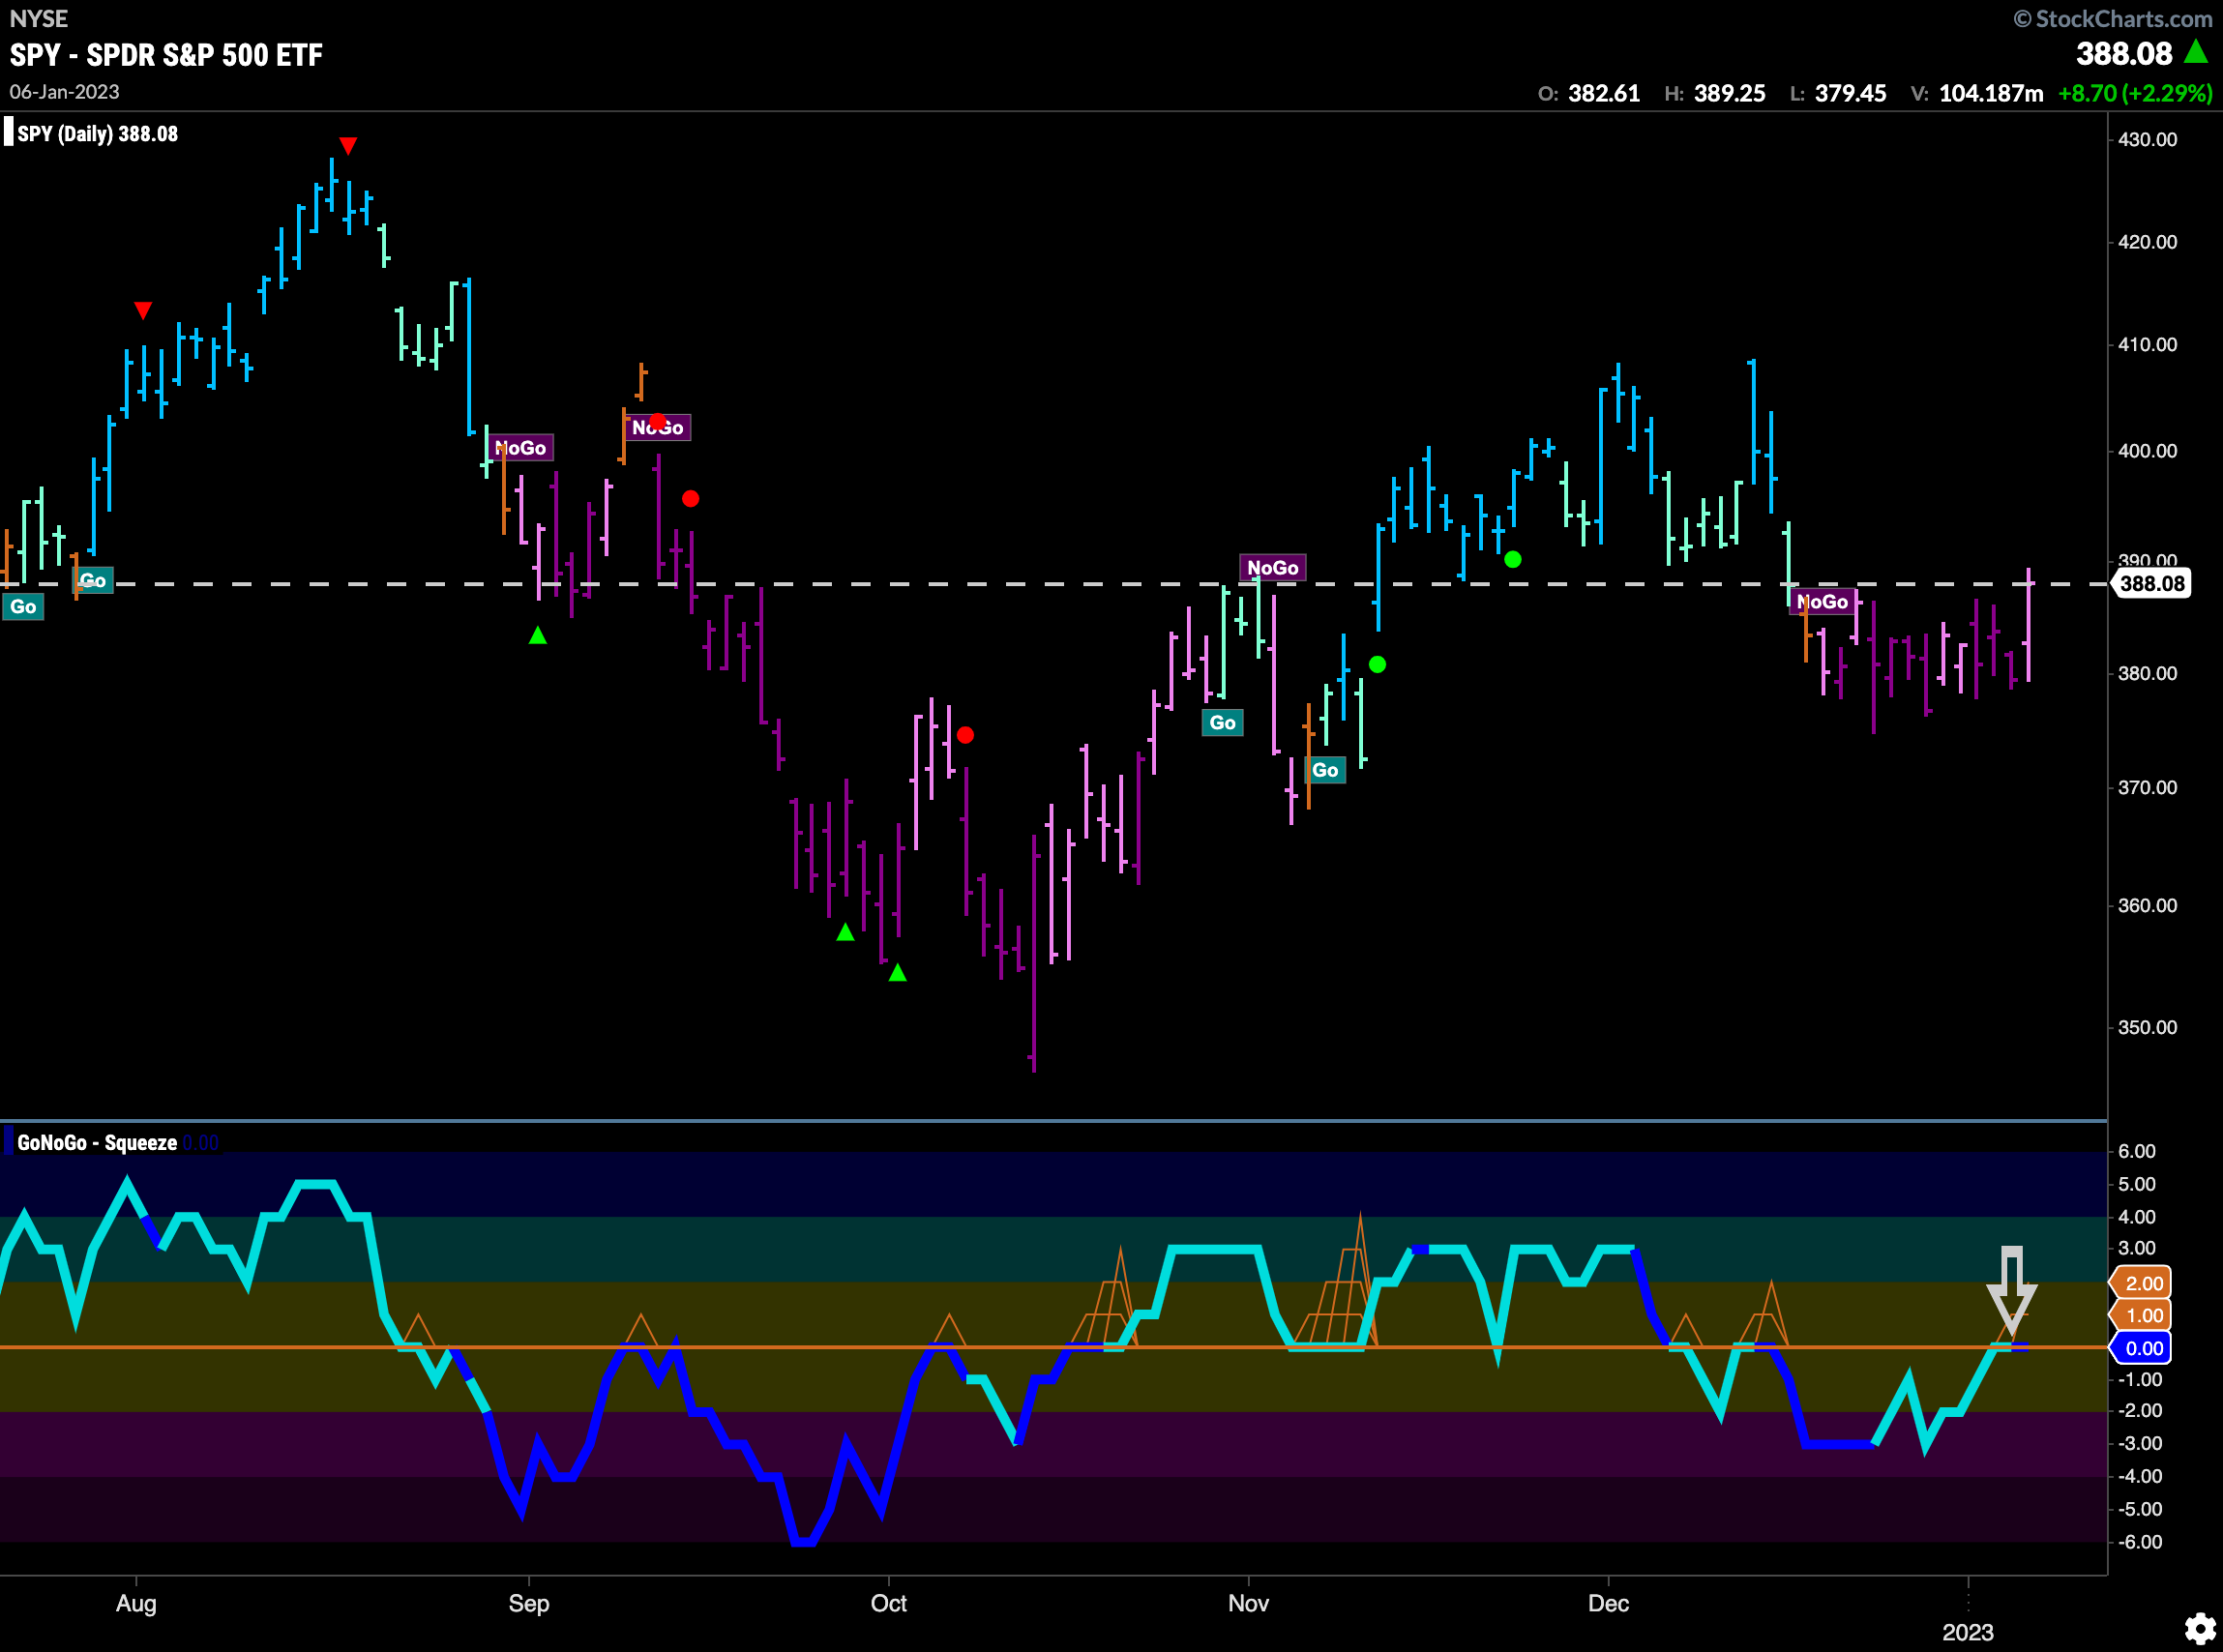Click the NYSE exchange label
The image size is (2223, 1652).
tap(39, 18)
